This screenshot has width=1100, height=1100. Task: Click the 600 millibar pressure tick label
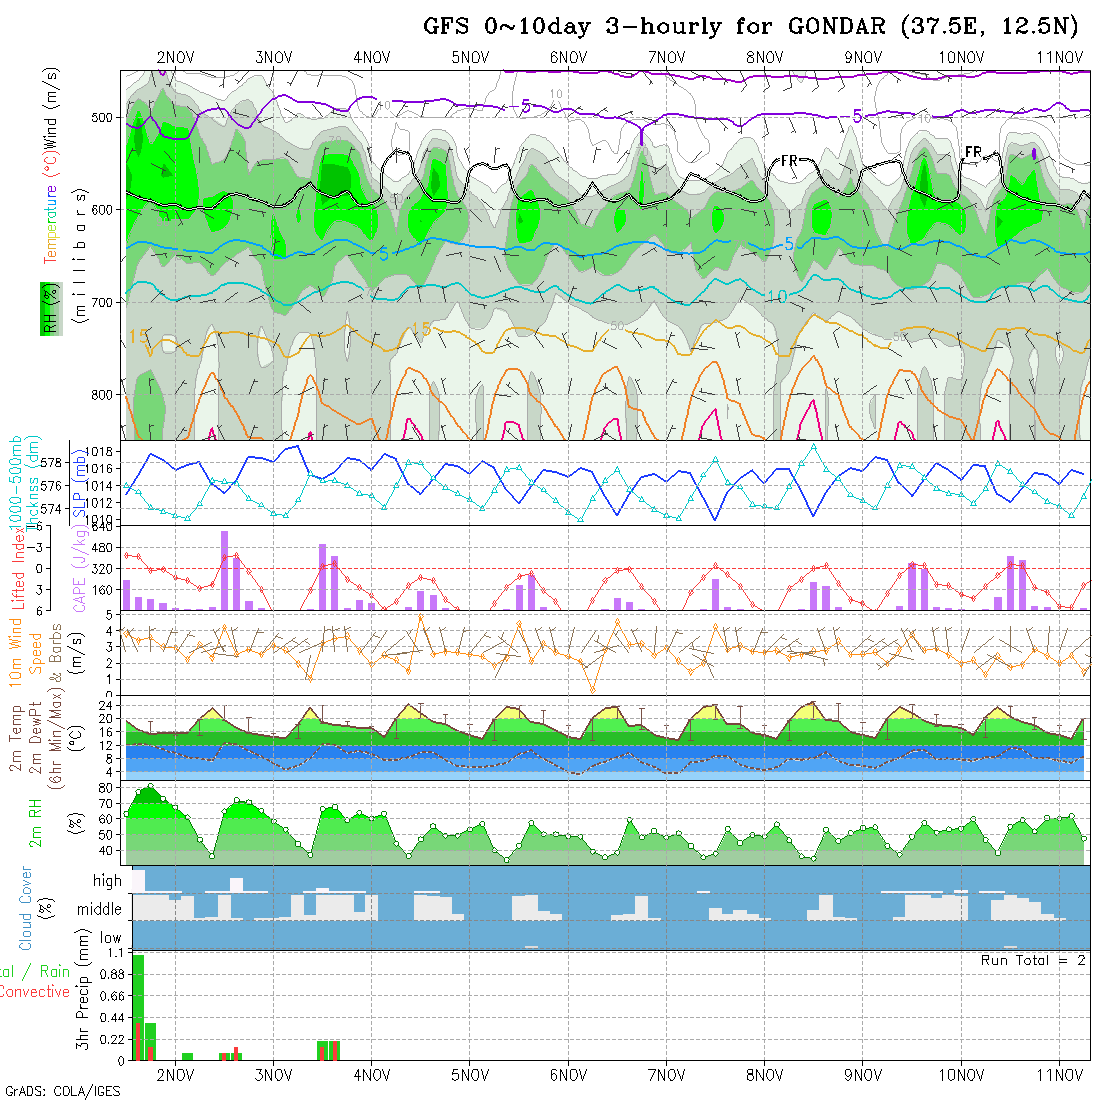tap(103, 209)
